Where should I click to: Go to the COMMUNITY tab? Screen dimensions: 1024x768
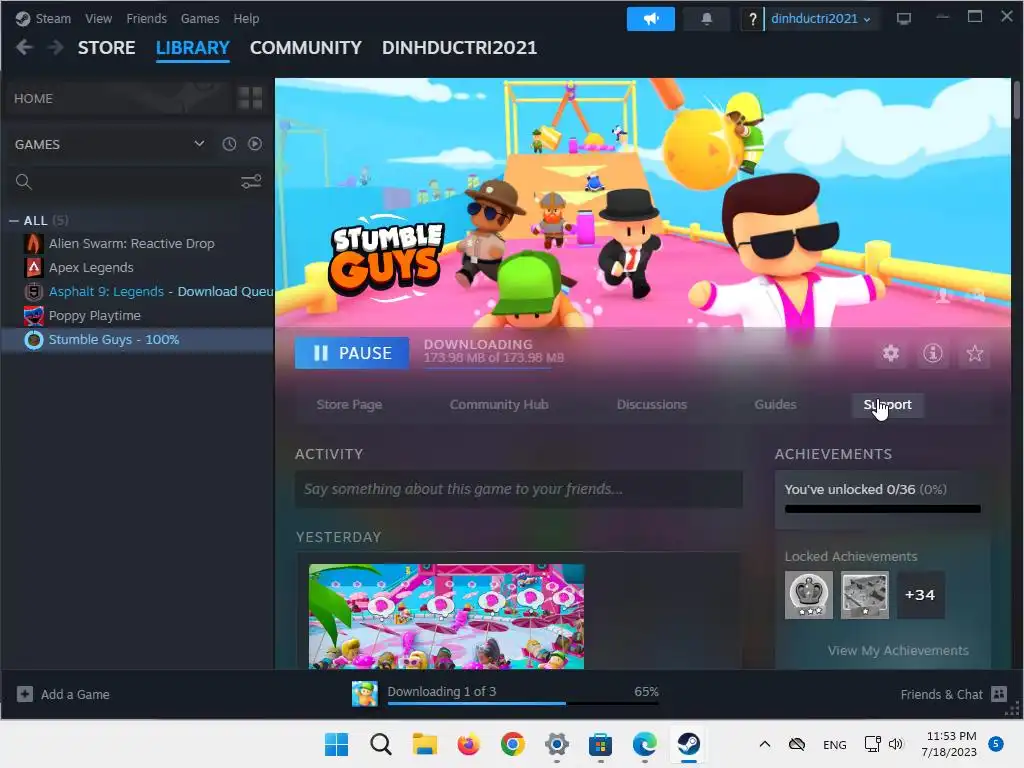[306, 48]
